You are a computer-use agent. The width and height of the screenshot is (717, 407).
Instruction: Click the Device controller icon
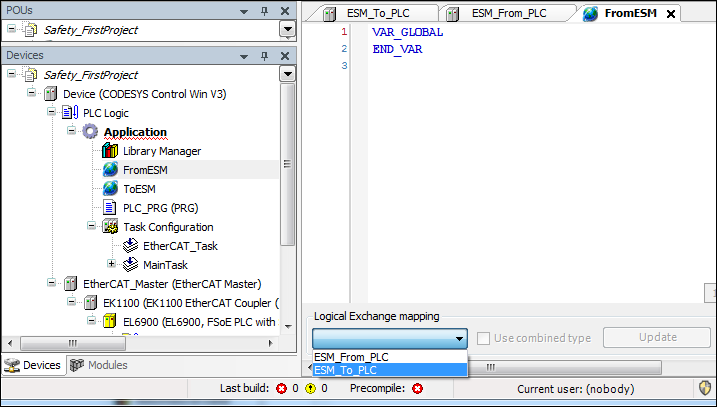pyautogui.click(x=50, y=94)
